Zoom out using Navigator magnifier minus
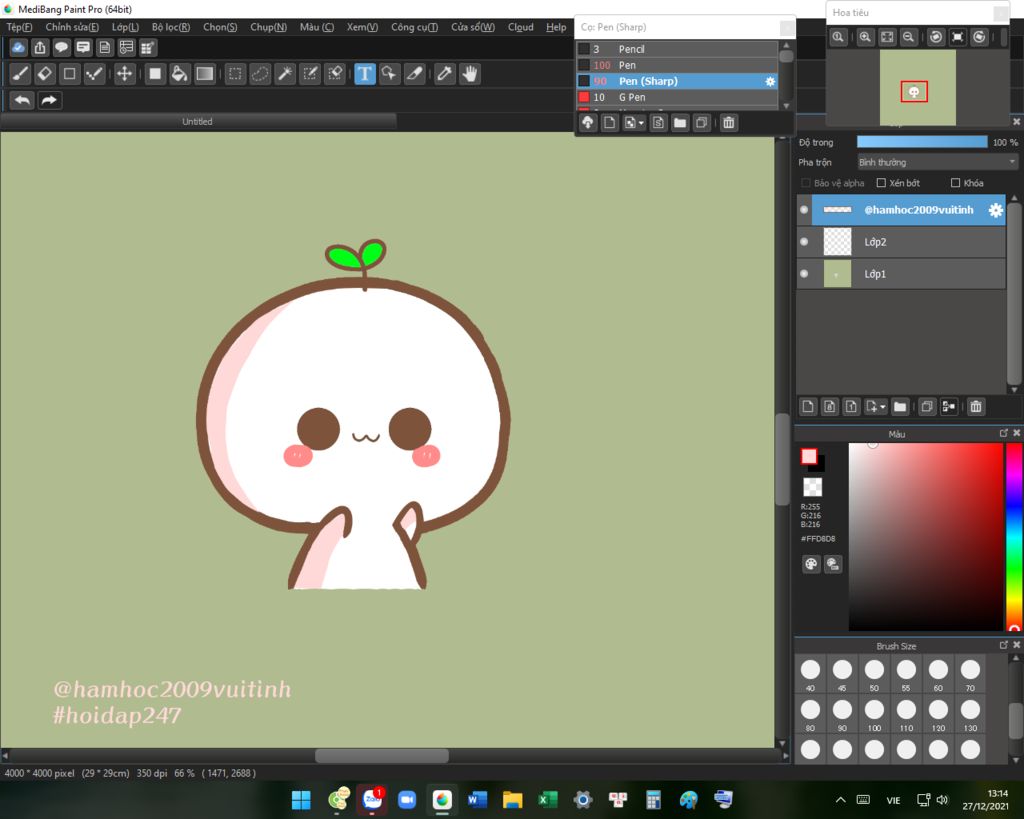The width and height of the screenshot is (1024, 819). tap(908, 37)
